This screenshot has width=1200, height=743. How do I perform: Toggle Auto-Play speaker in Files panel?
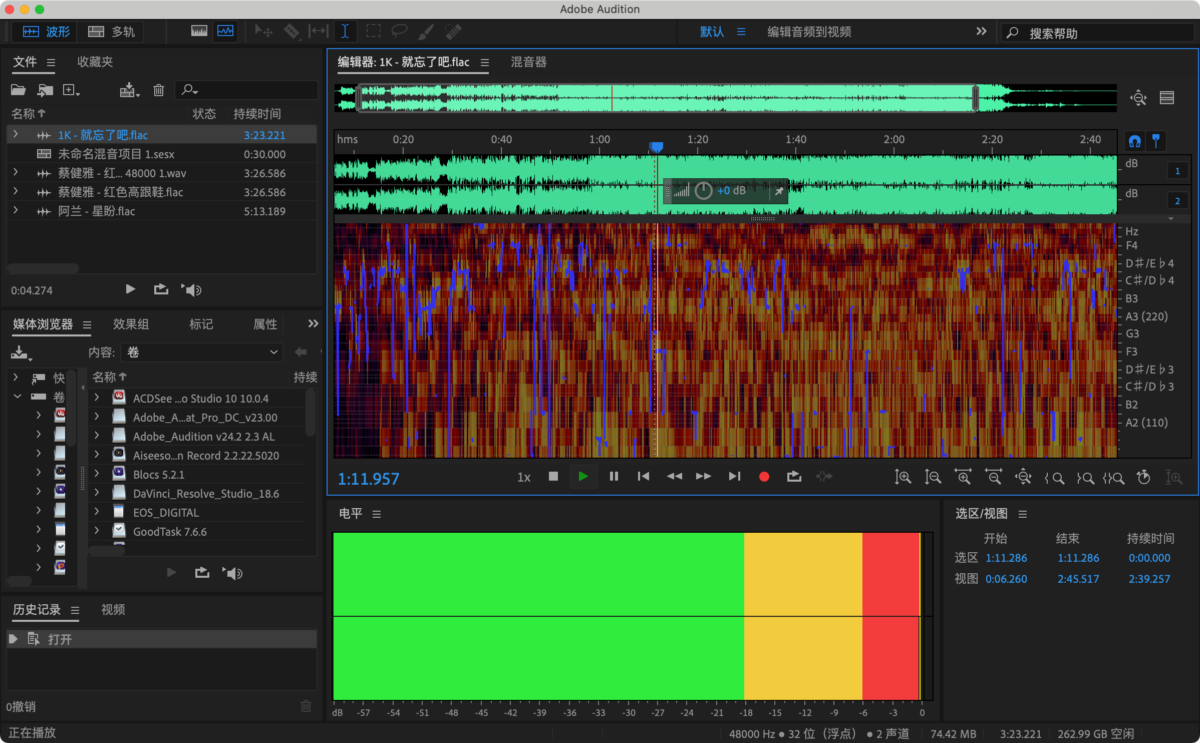coord(191,290)
